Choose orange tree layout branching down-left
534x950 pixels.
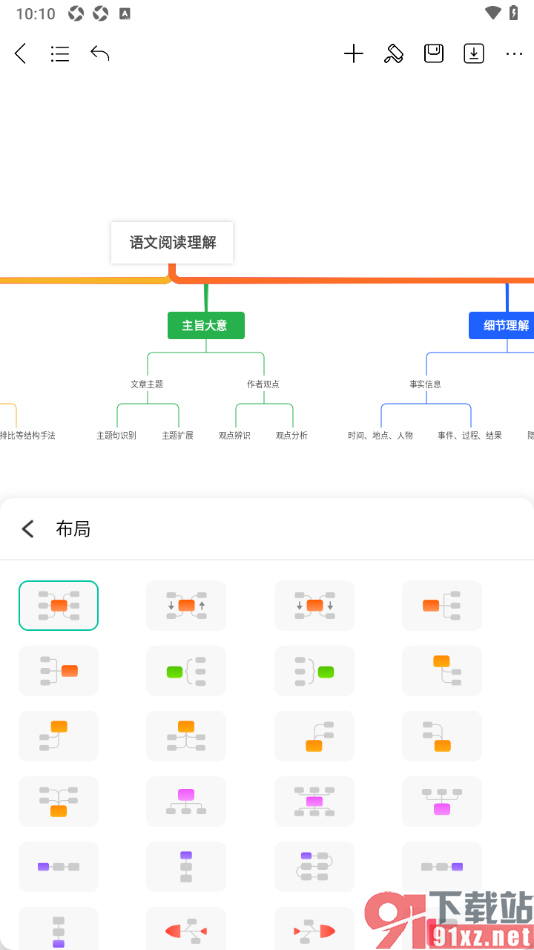point(58,736)
